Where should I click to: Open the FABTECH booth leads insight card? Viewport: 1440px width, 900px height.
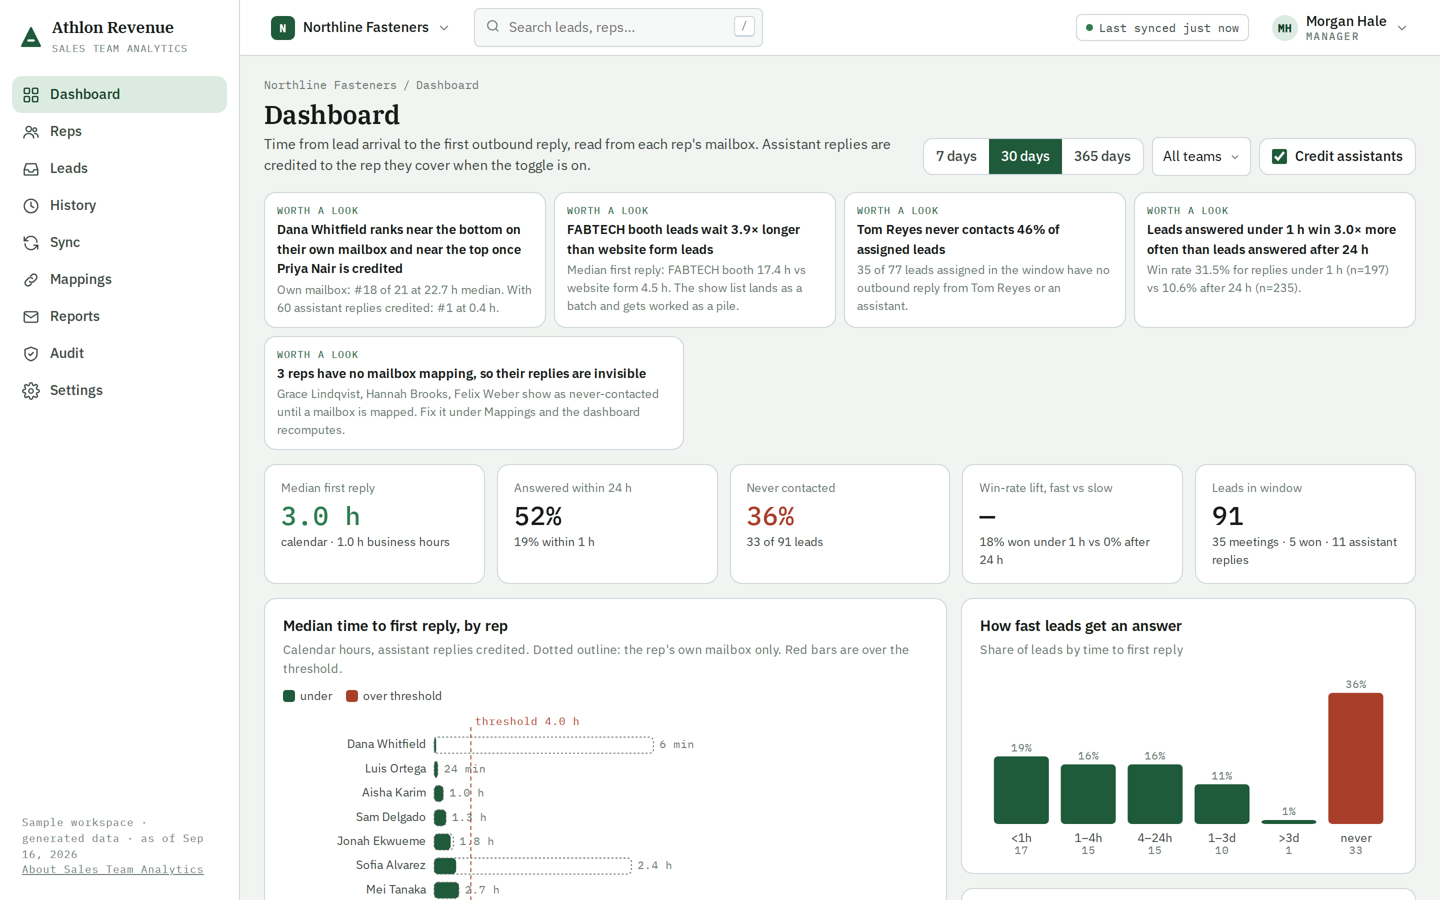click(695, 260)
